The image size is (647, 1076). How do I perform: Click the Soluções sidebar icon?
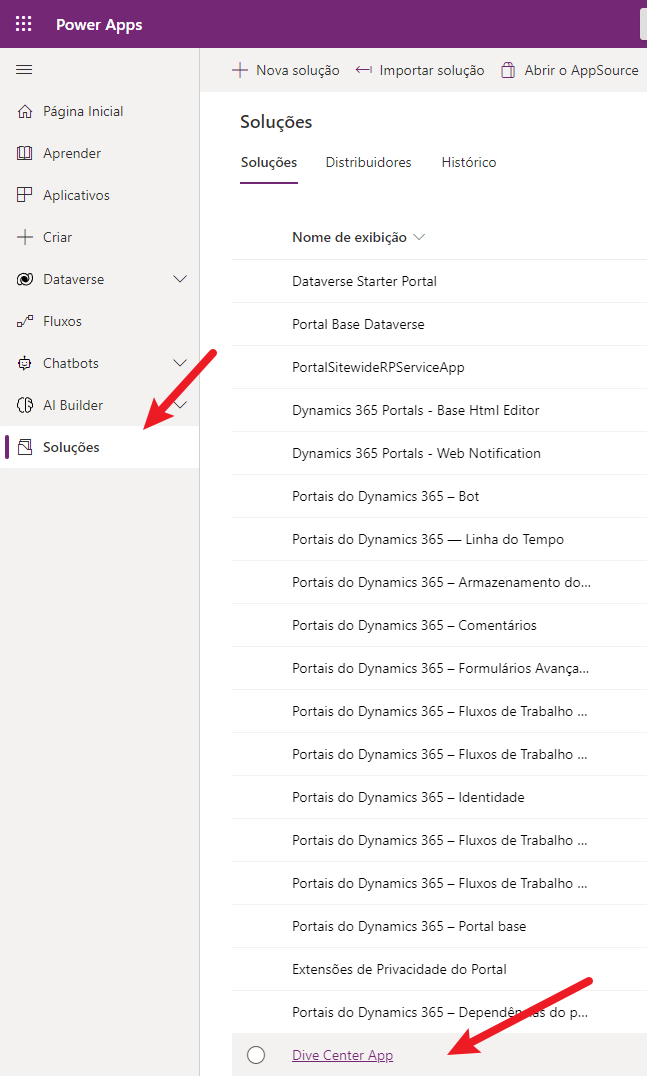click(25, 447)
